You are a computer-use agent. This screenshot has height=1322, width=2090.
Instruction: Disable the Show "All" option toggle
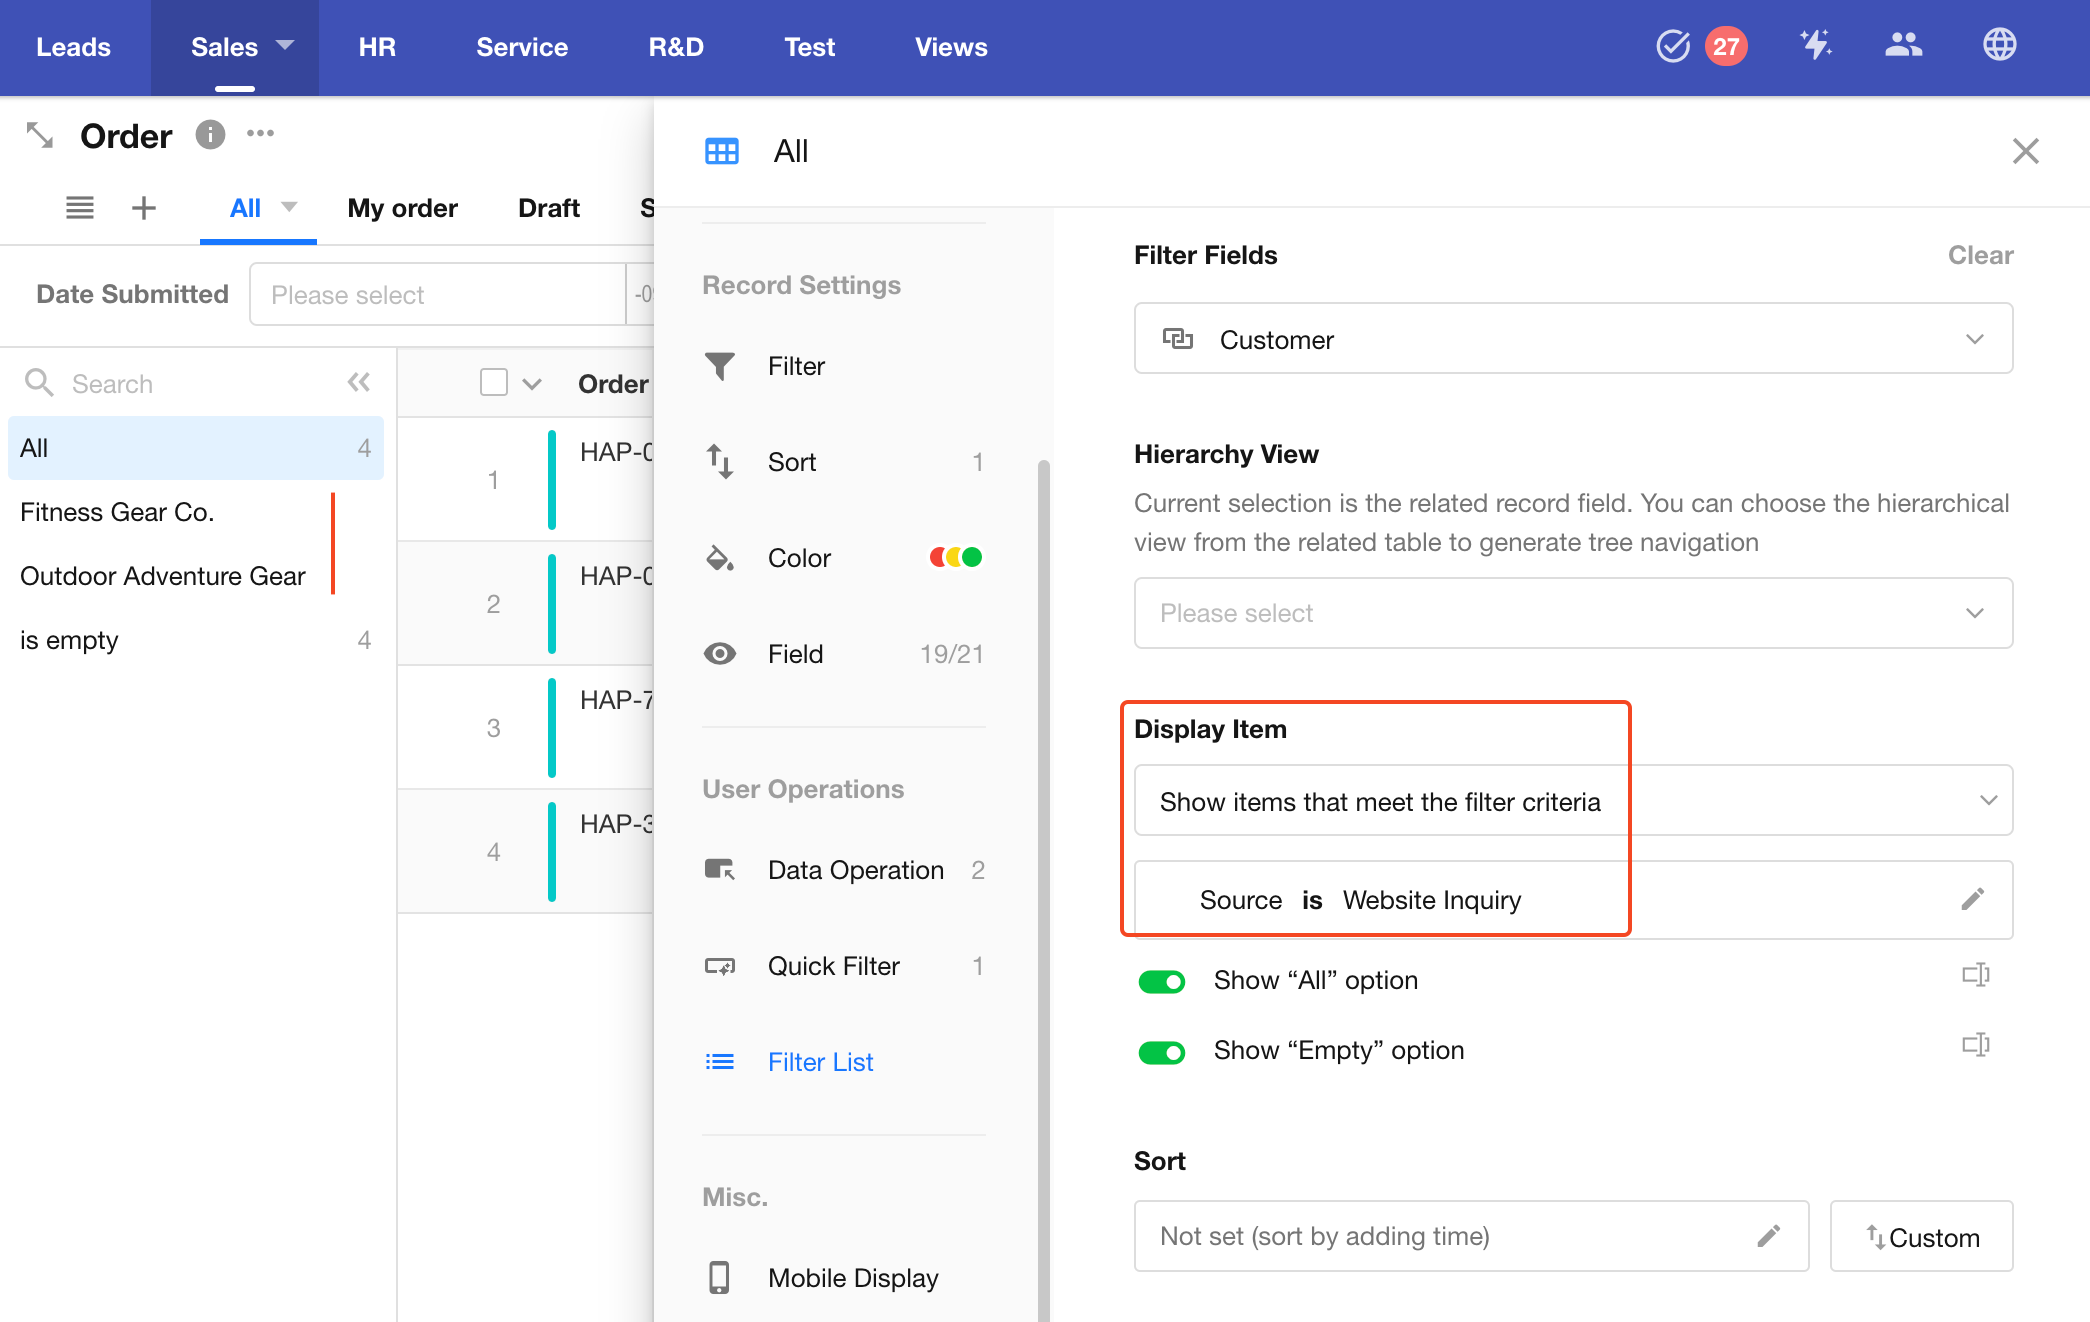pos(1161,981)
